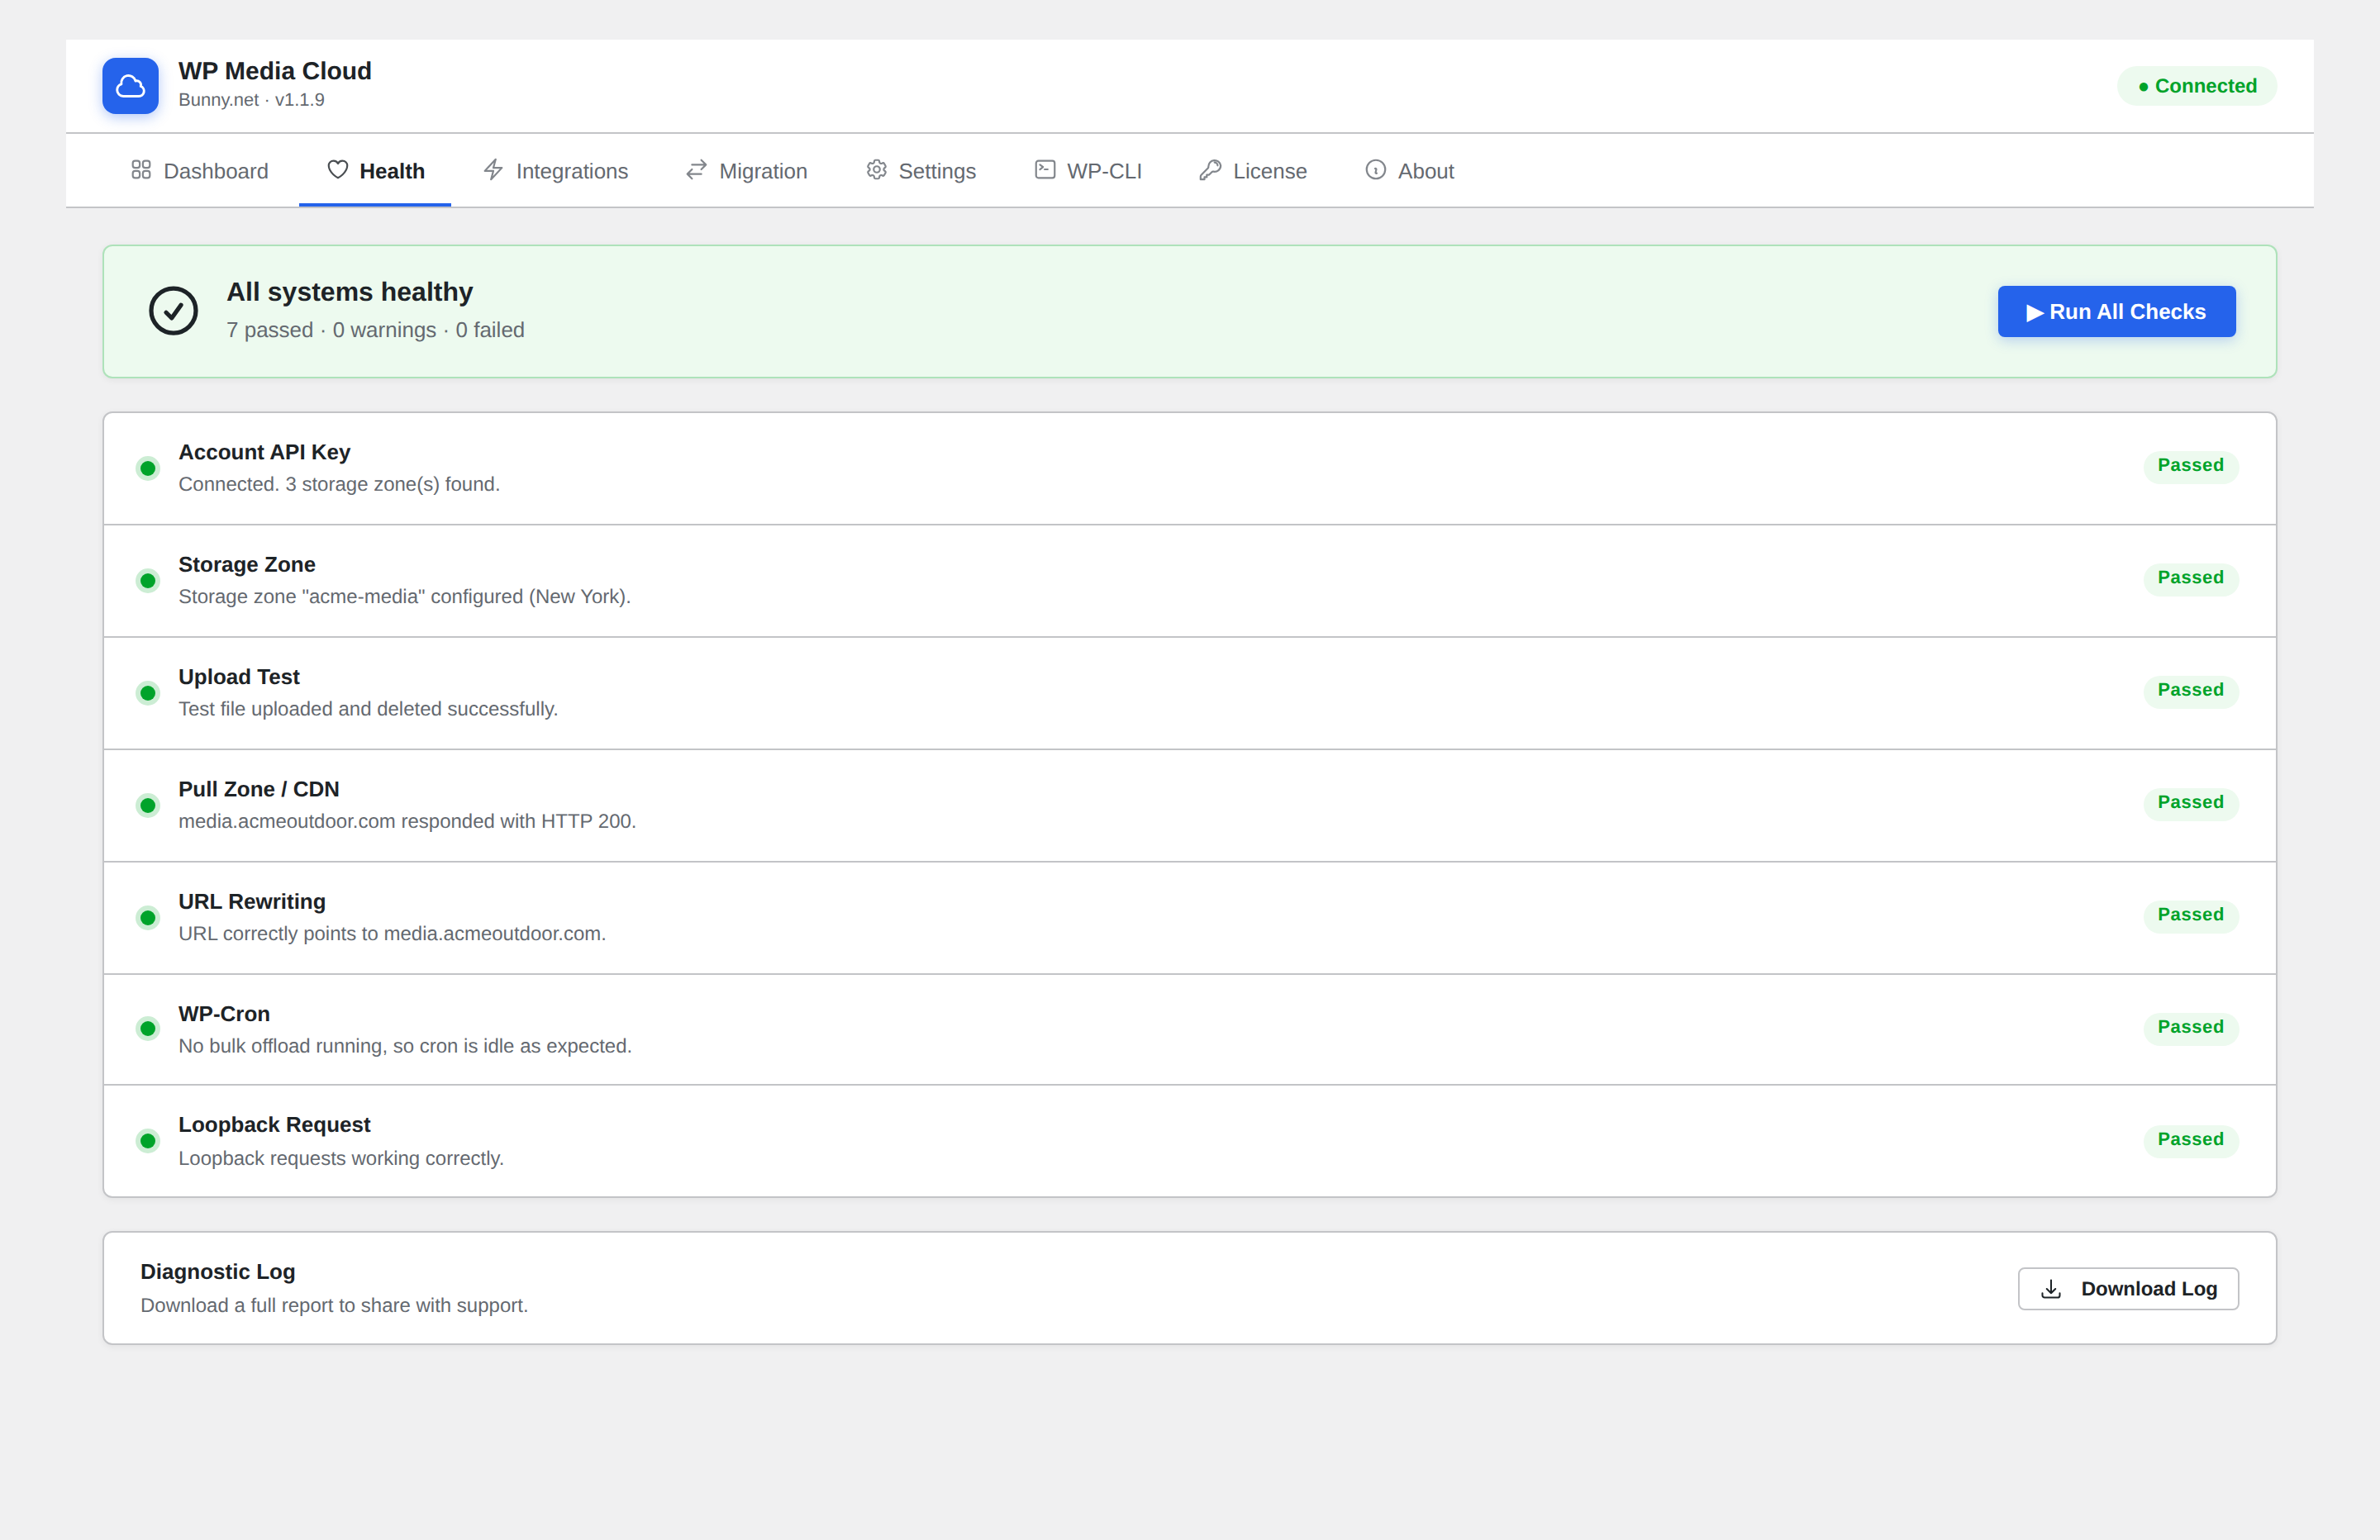Click the Migration arrows icon
Image resolution: width=2380 pixels, height=1540 pixels.
point(696,170)
